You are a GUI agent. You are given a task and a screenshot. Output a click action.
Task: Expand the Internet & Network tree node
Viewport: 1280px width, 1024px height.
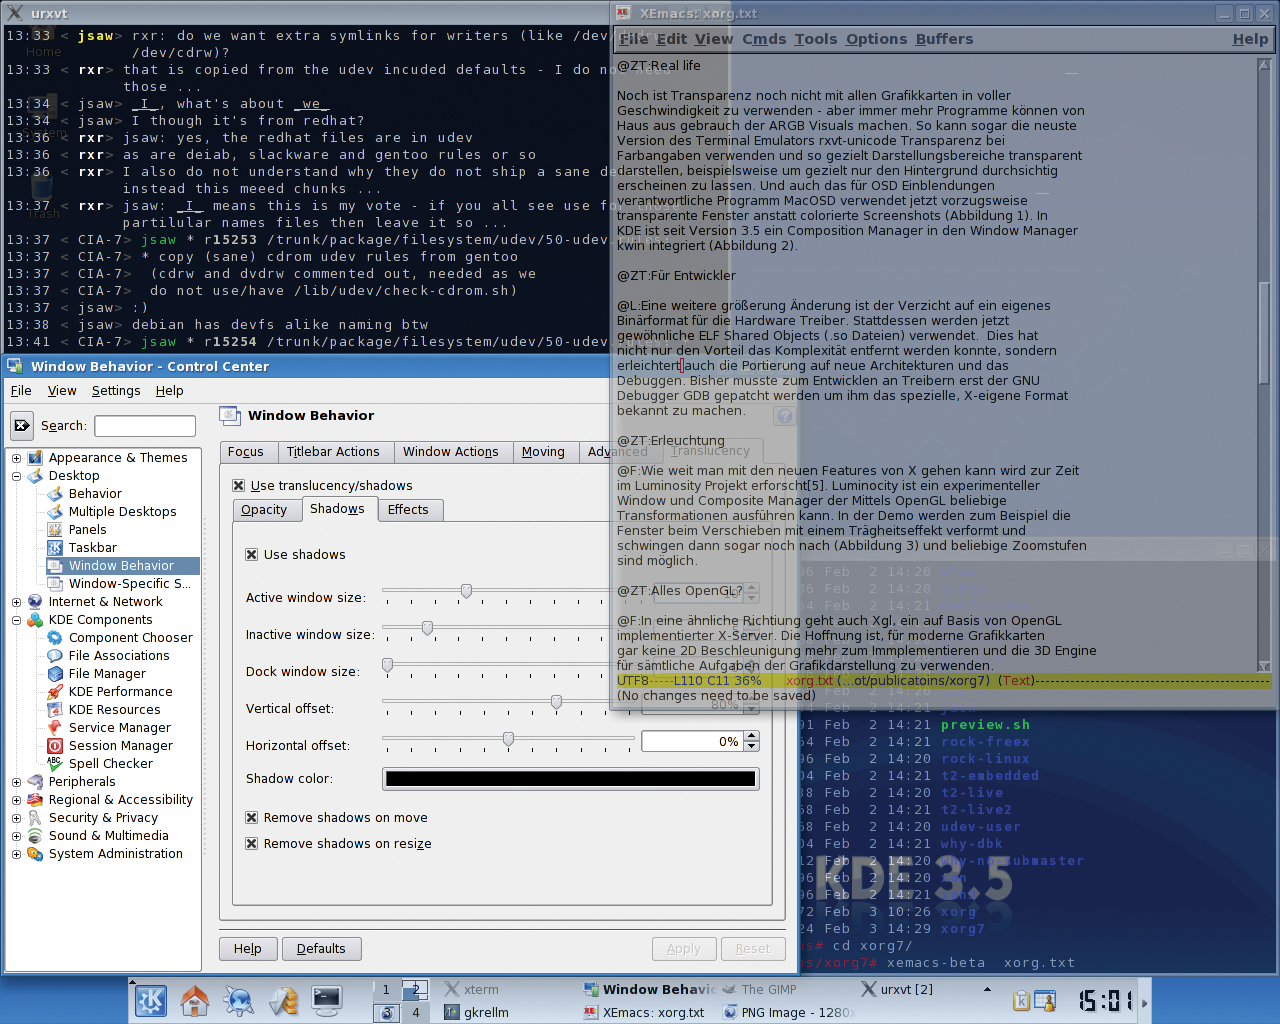coord(16,602)
